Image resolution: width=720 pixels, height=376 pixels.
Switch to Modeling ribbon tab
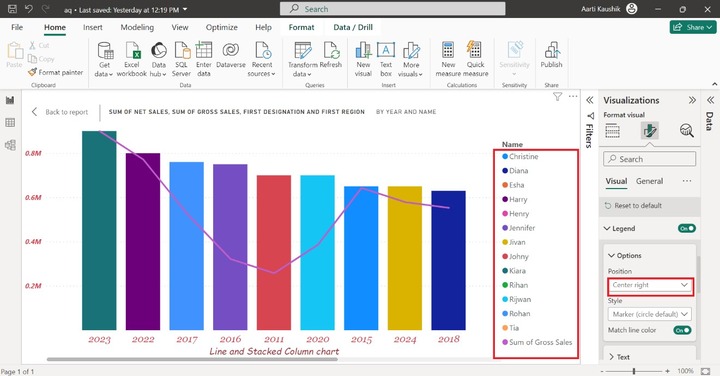[137, 27]
